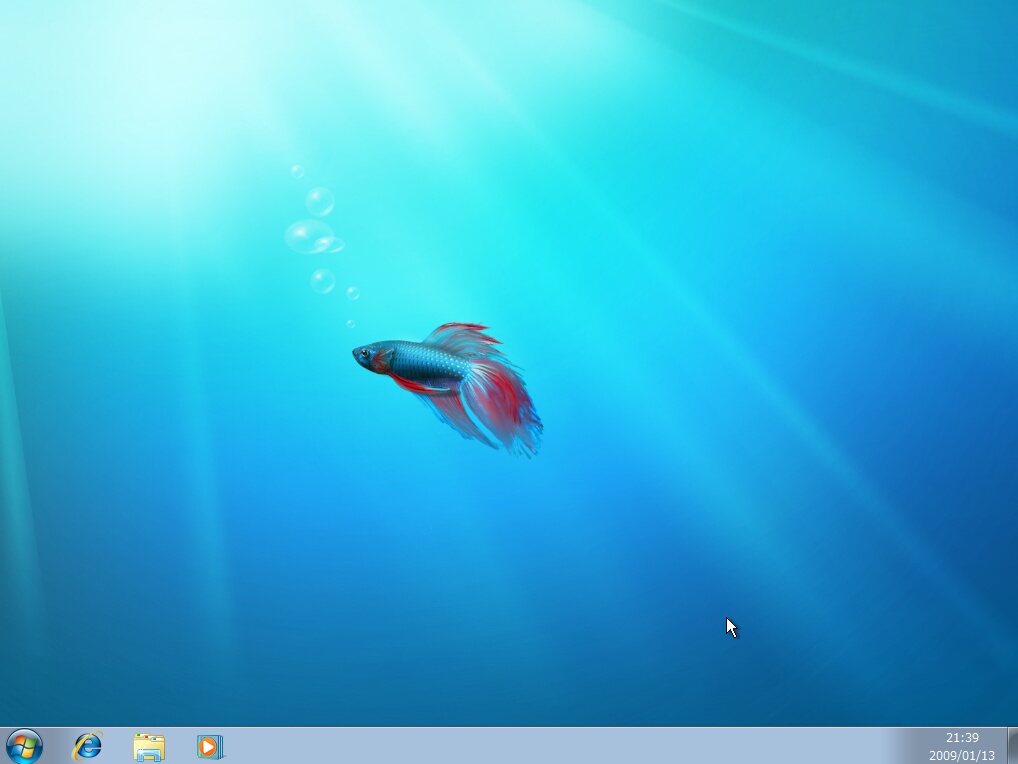
Task: Open Windows Explorer folder icon
Action: (149, 746)
